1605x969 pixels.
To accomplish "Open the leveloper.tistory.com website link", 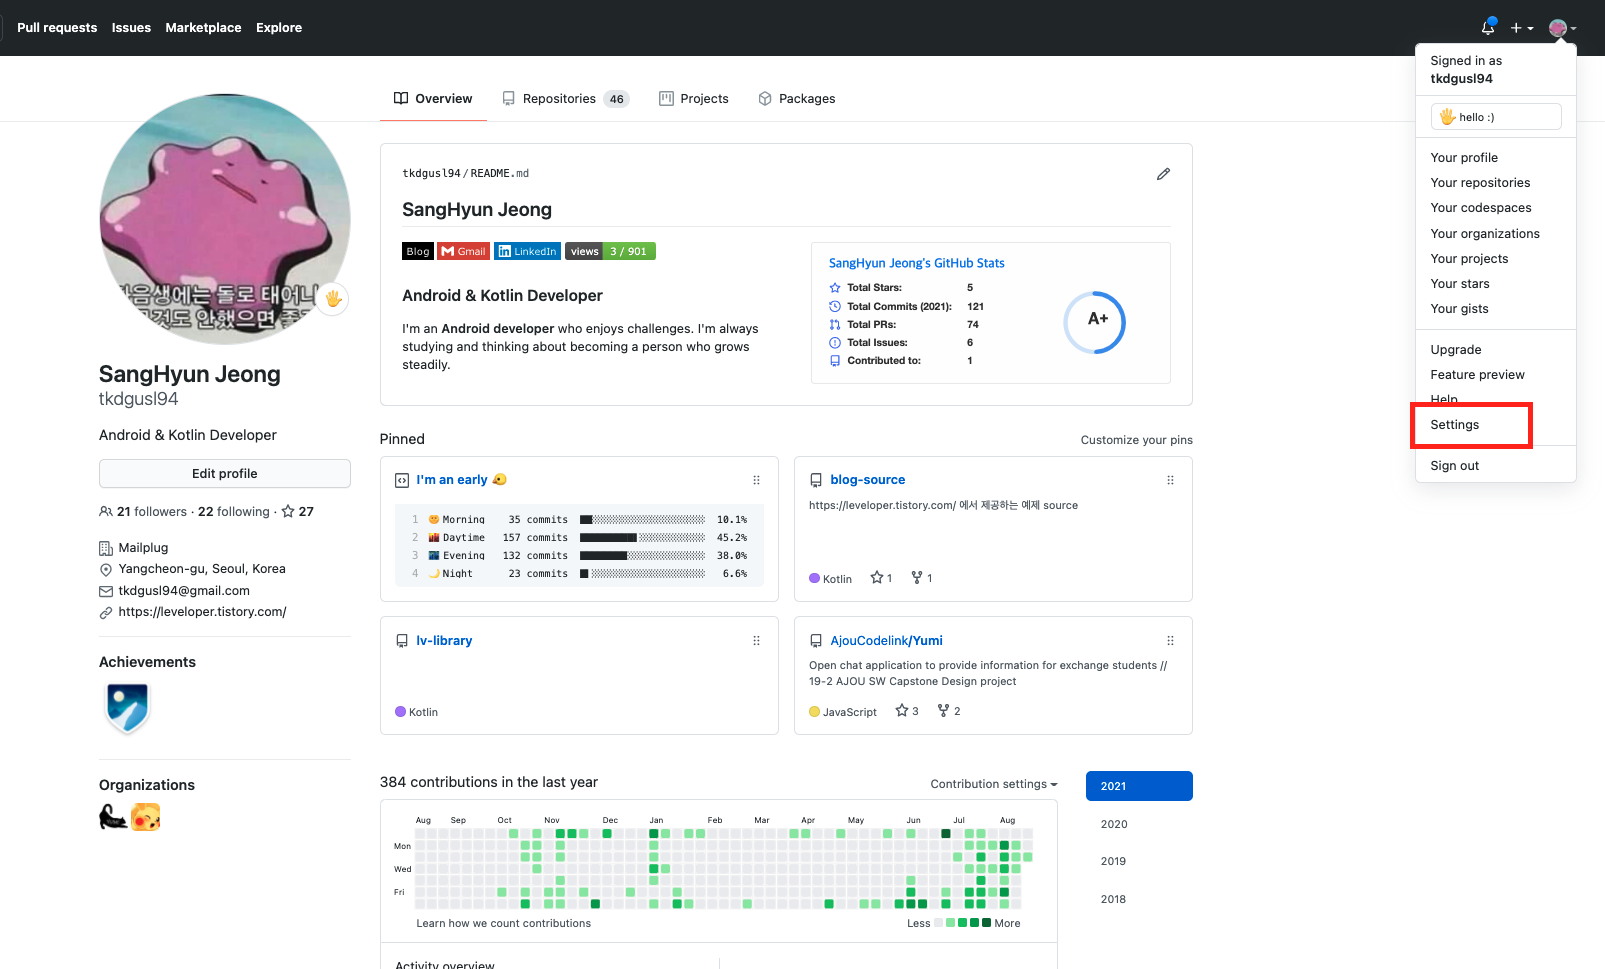I will click(x=202, y=612).
